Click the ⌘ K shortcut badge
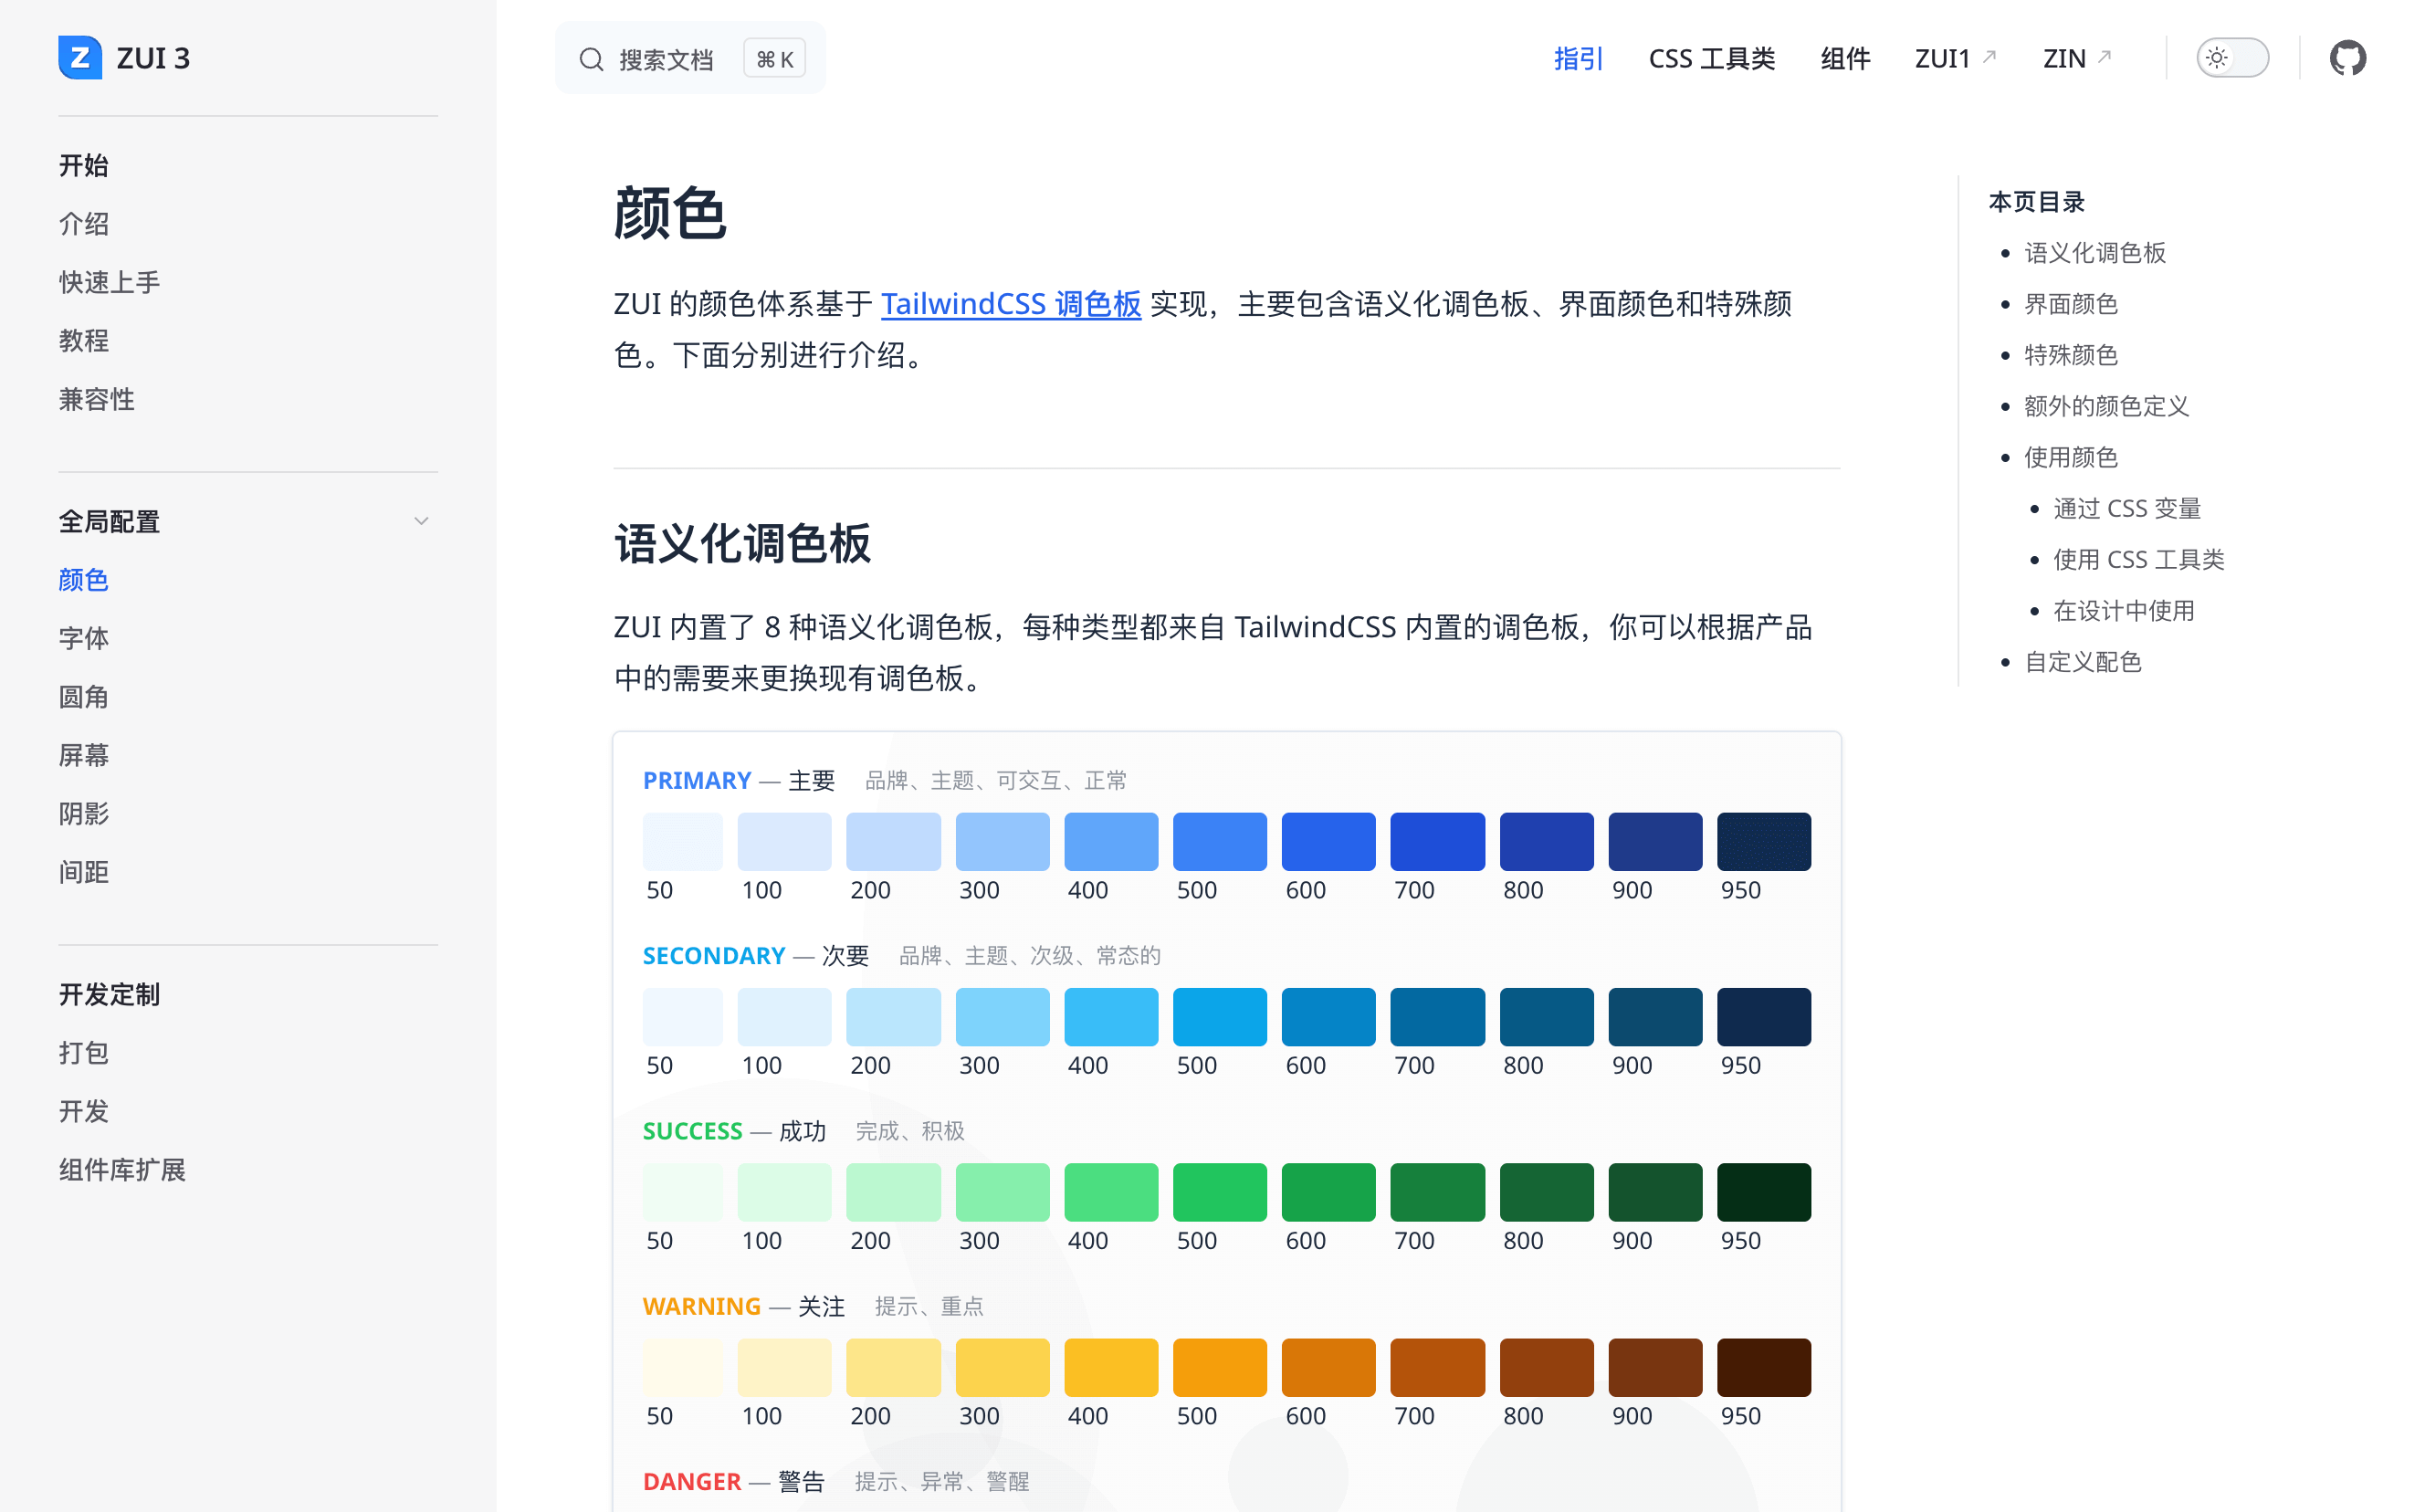The image size is (2425, 1512). 774,59
